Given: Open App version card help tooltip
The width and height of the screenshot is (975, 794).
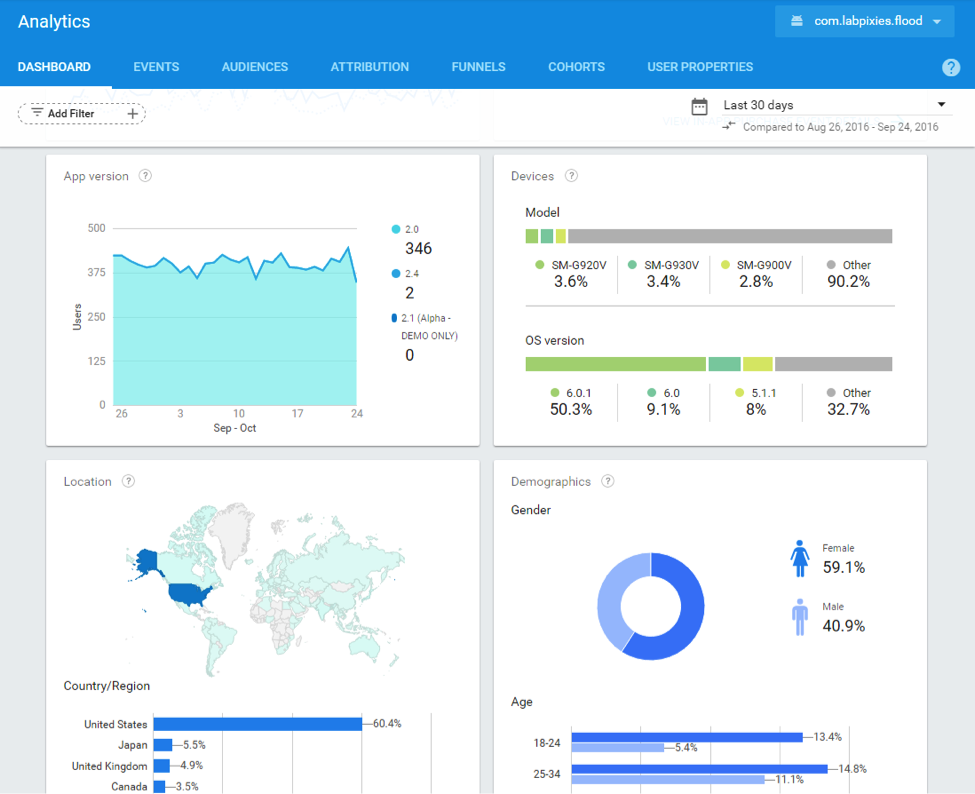Looking at the screenshot, I should 145,175.
